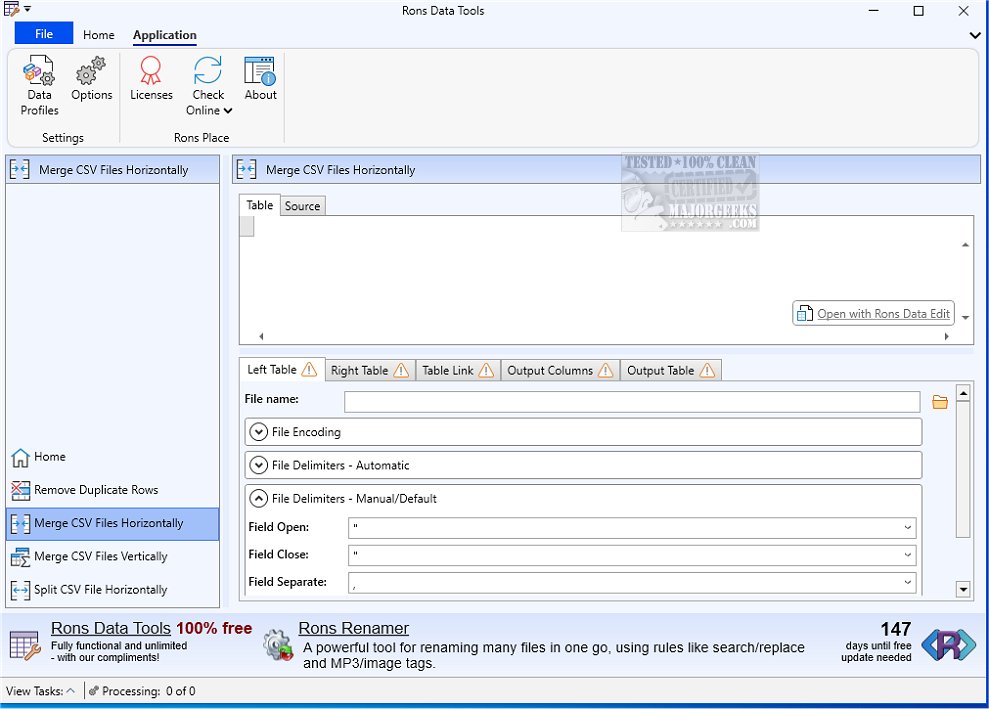Expand File Delimiters - Automatic section
This screenshot has height=709, width=989.
pos(259,465)
